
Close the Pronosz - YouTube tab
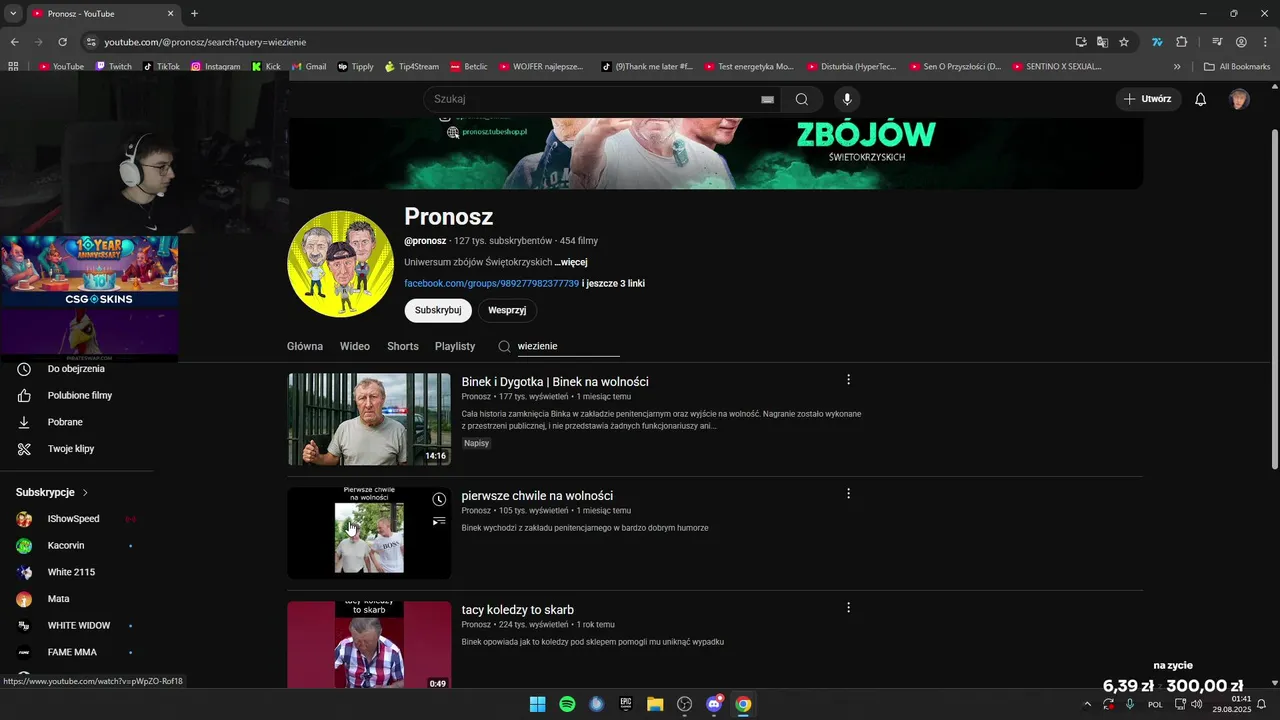click(171, 14)
